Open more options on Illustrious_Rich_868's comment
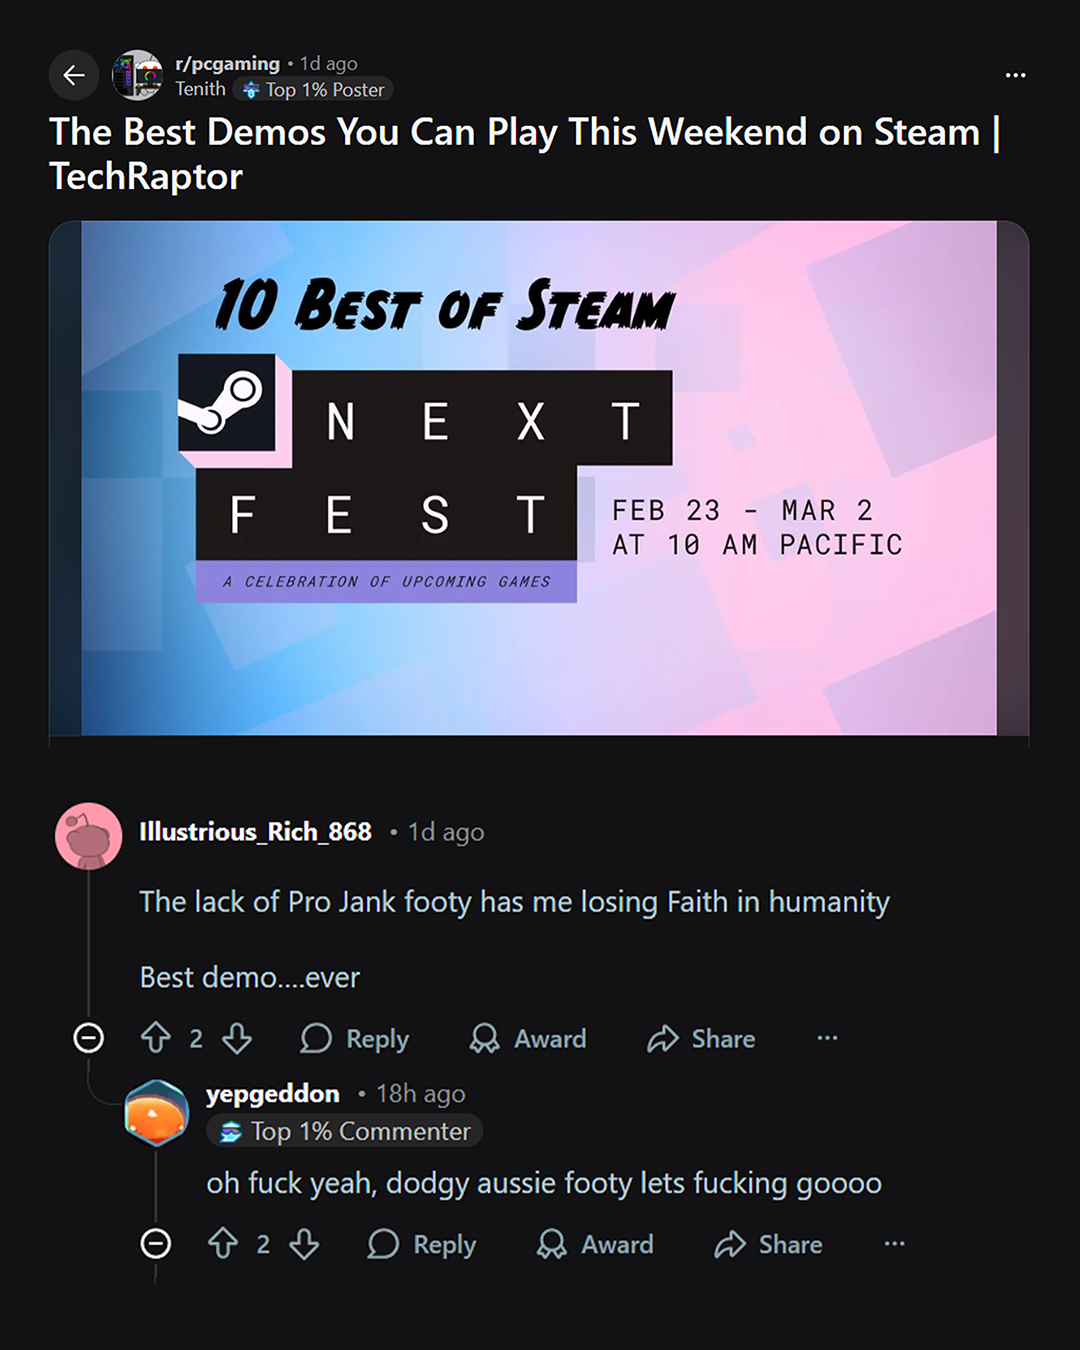The height and width of the screenshot is (1350, 1080). point(827,1038)
